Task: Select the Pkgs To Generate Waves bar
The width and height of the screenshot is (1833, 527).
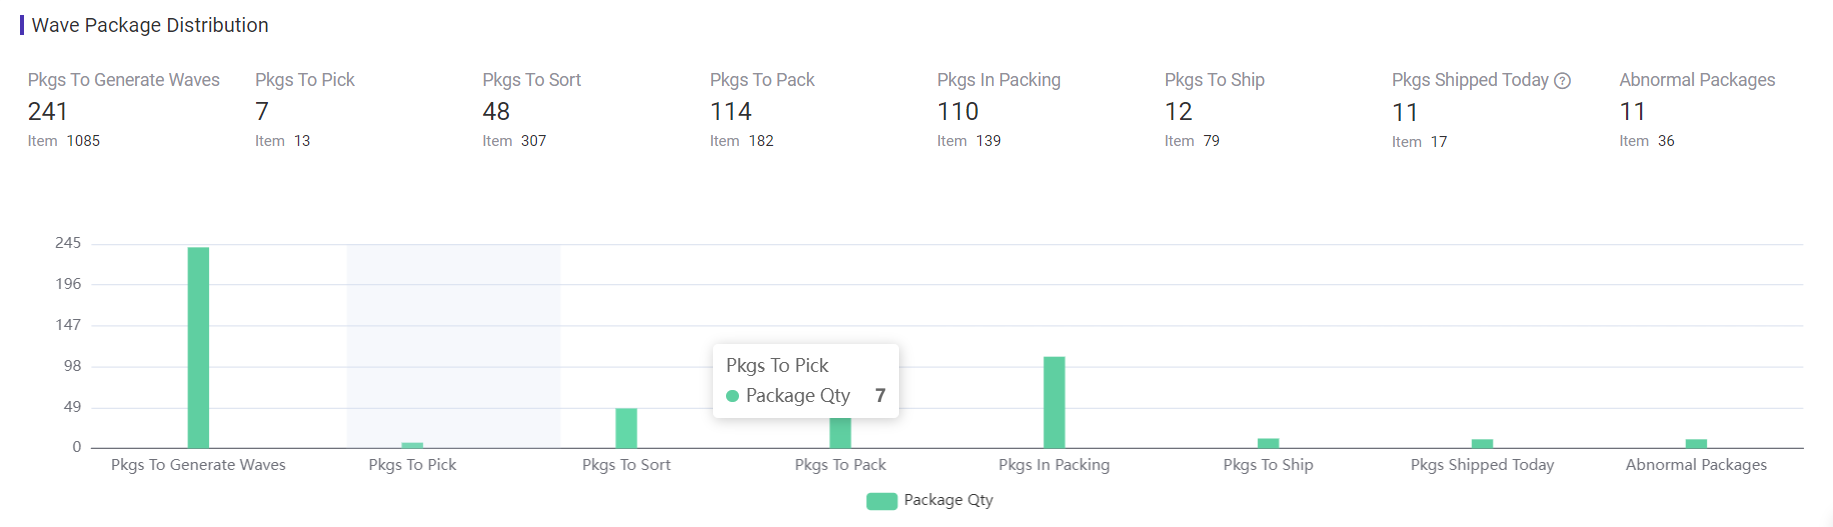Action: [198, 347]
